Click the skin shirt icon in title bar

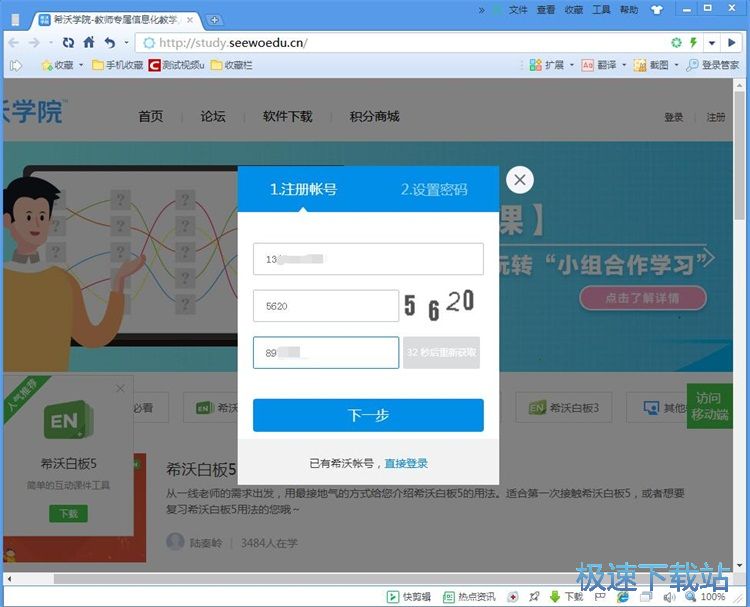point(657,10)
